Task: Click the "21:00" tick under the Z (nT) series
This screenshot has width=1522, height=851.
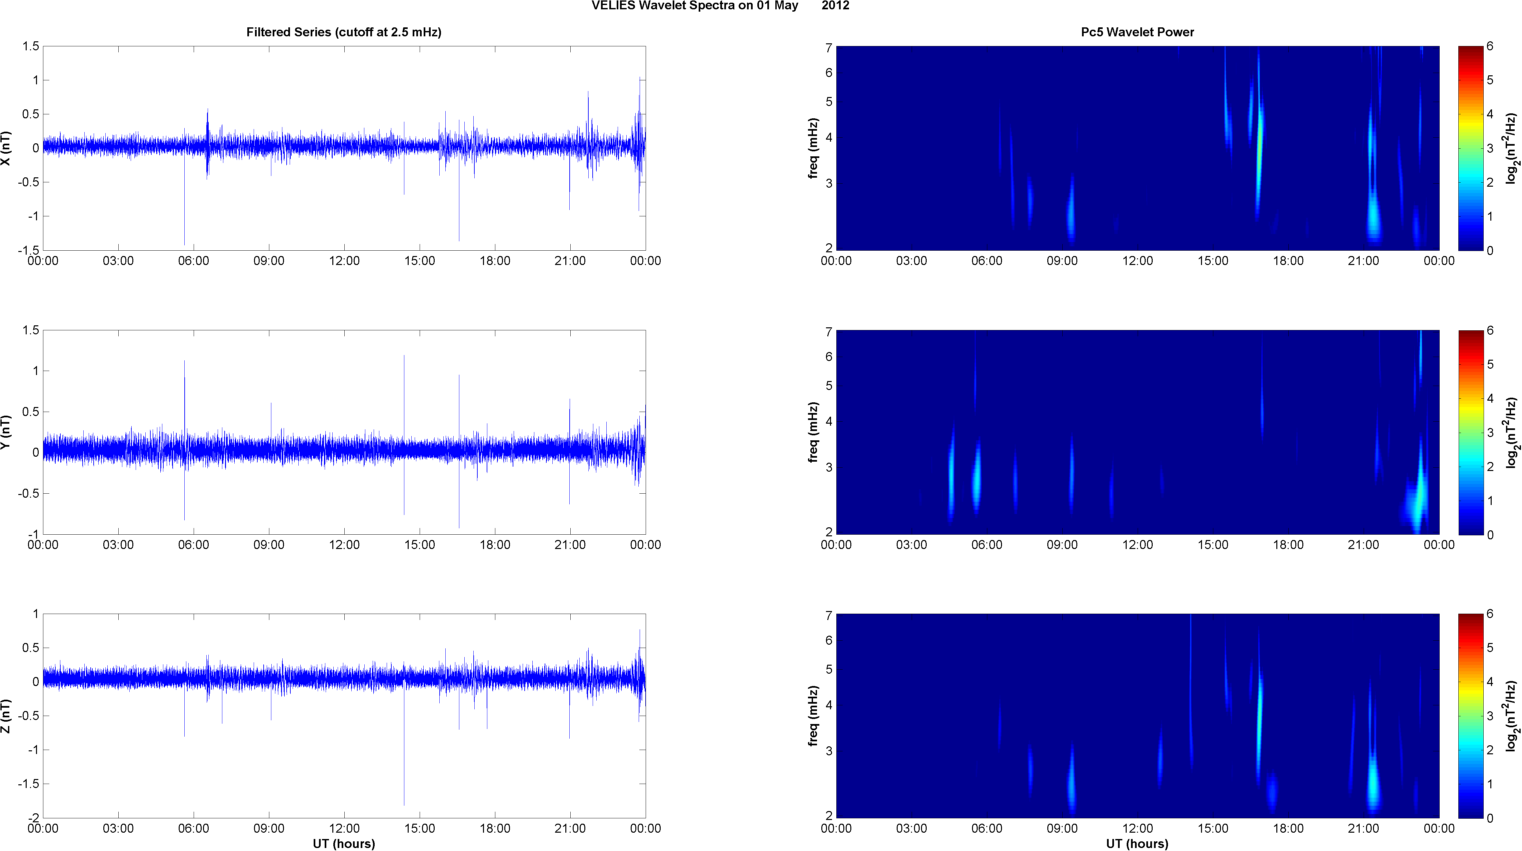Action: (570, 828)
